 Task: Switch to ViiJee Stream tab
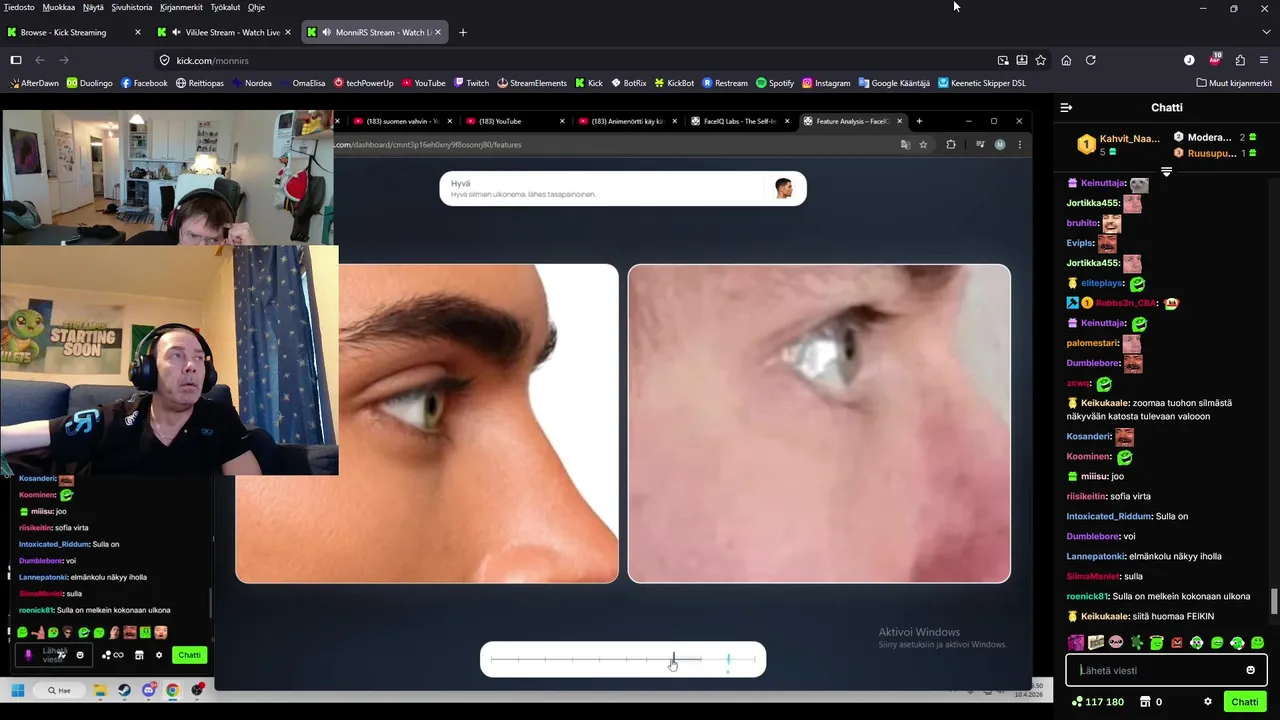[x=225, y=32]
